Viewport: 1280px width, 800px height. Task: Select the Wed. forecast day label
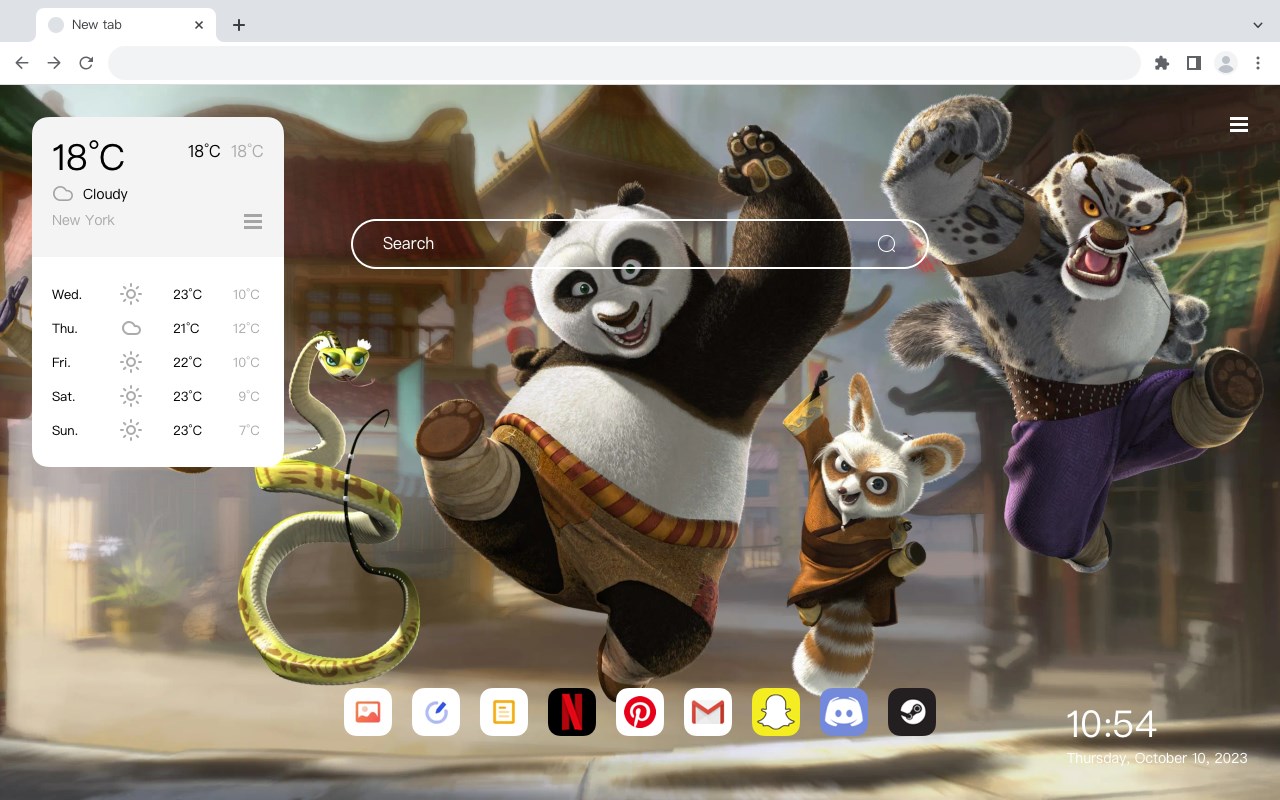[67, 295]
